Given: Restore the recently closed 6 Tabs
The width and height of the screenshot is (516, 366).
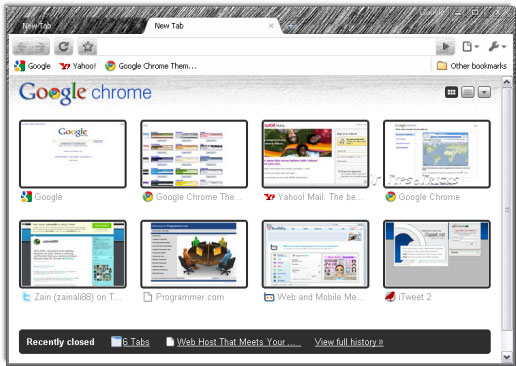Looking at the screenshot, I should (130, 342).
